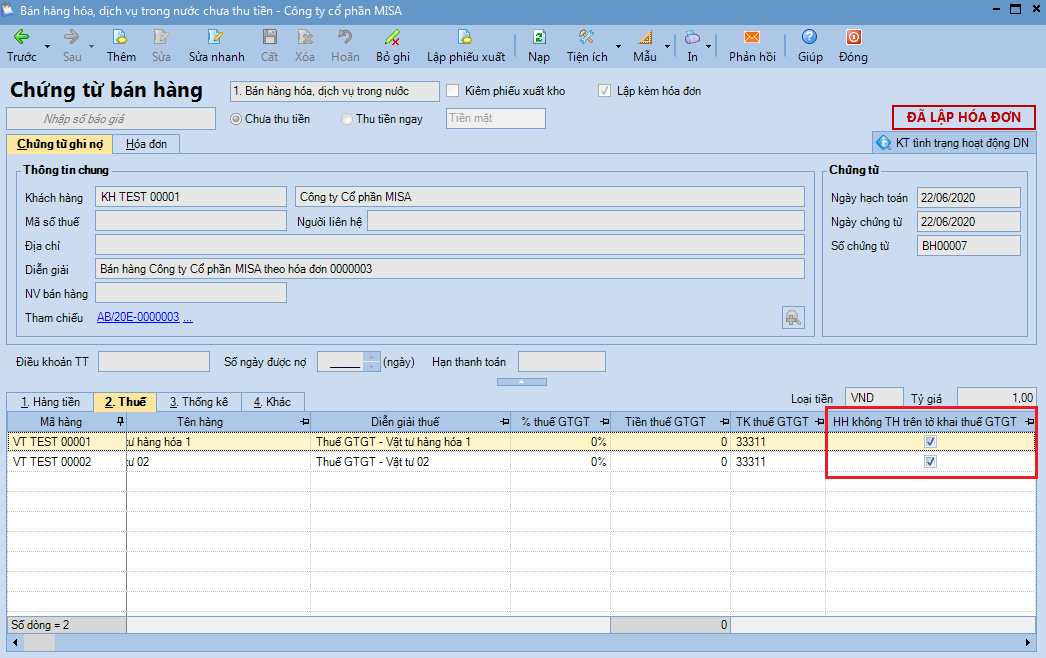Pin the % thuế GTGT column
The width and height of the screenshot is (1046, 658).
click(x=604, y=422)
